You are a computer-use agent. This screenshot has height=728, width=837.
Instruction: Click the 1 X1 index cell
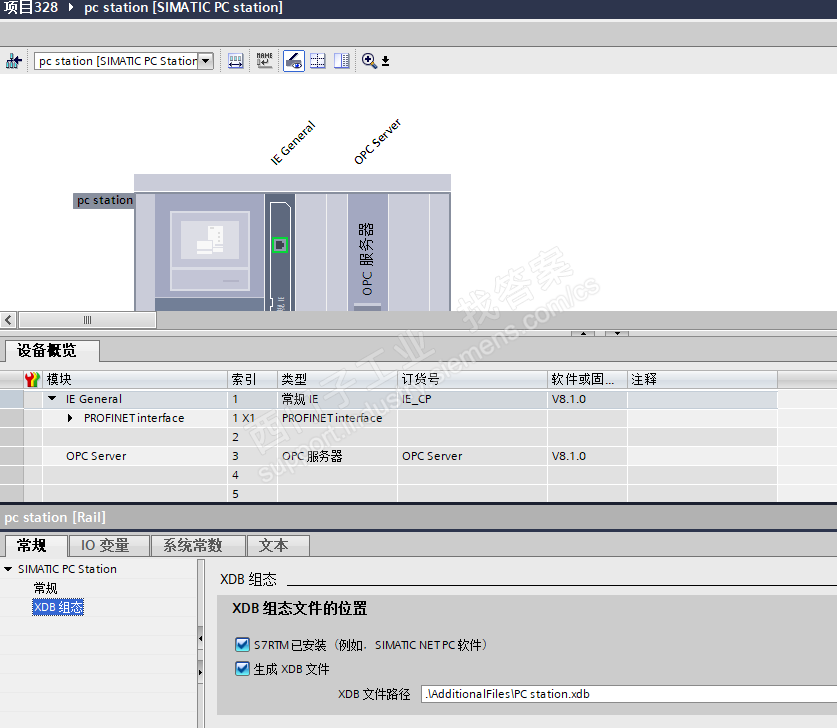(252, 418)
